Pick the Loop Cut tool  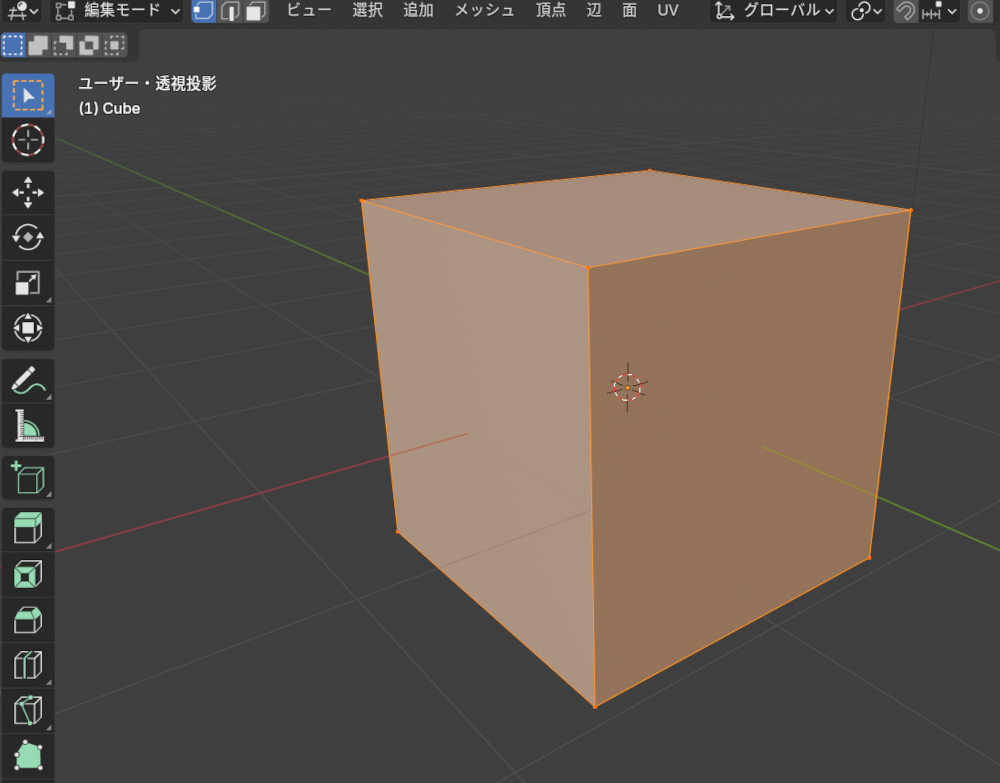point(27,665)
